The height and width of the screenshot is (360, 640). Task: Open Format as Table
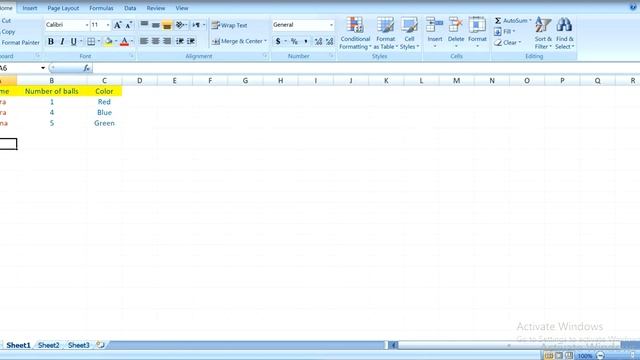pos(385,33)
